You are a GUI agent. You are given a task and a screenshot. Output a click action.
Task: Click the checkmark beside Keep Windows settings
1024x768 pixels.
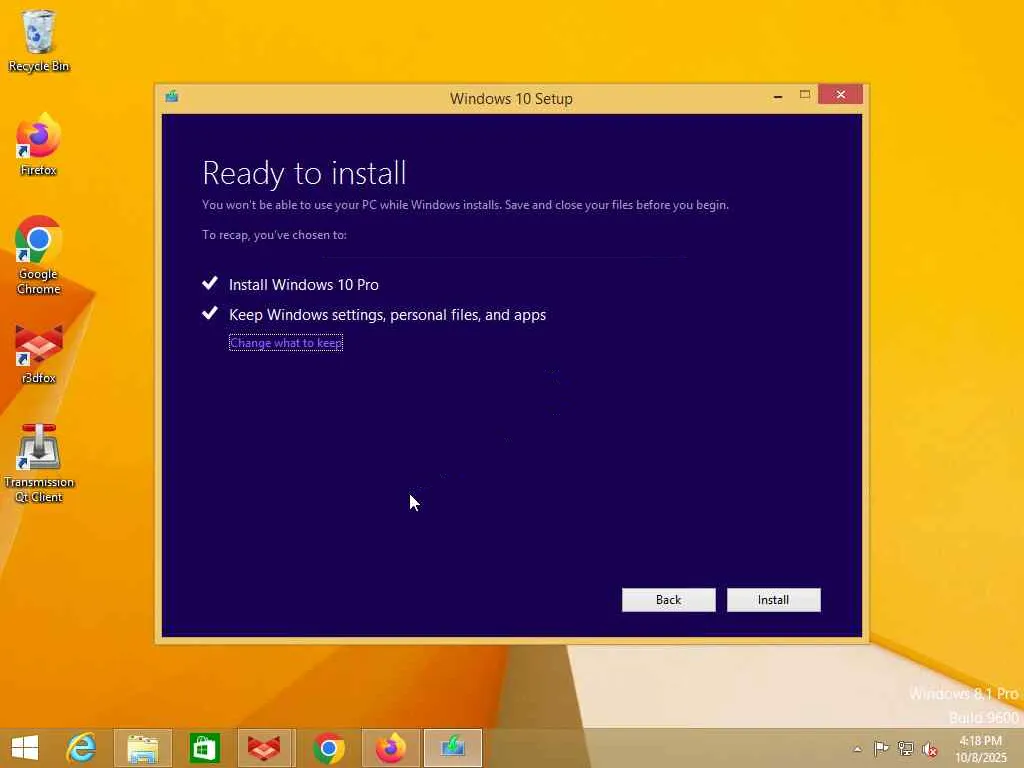point(210,313)
